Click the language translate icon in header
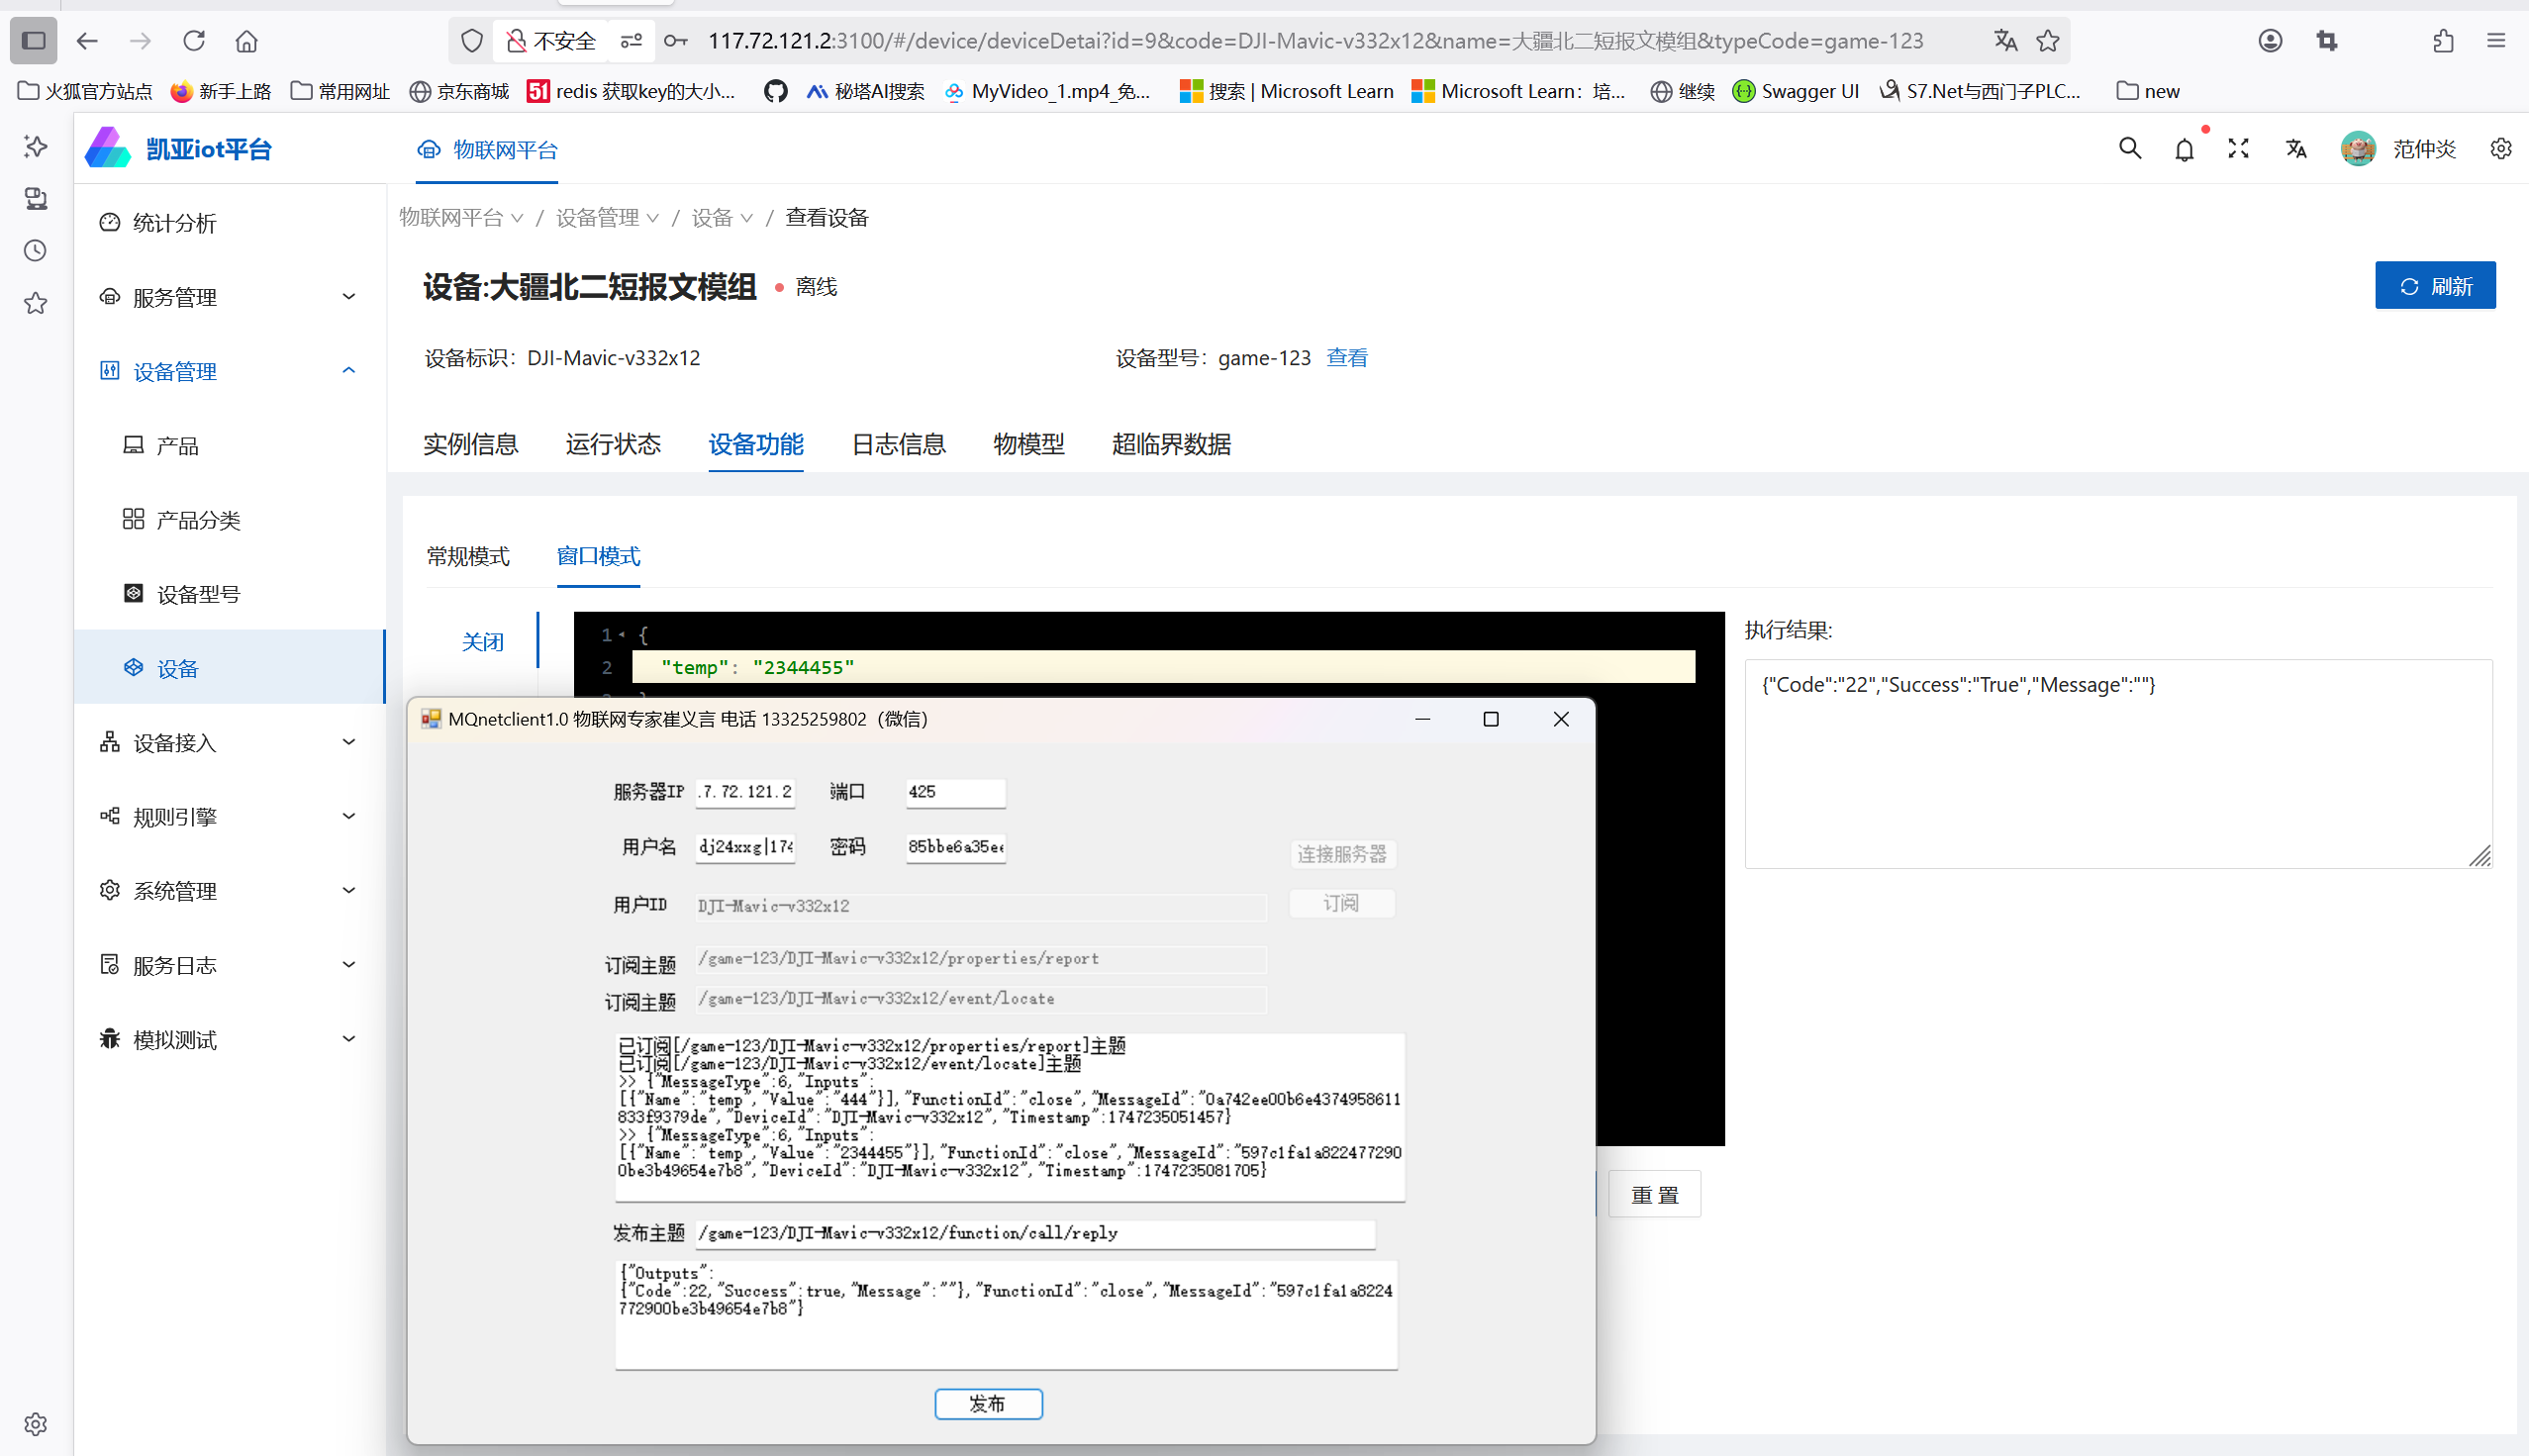This screenshot has height=1456, width=2529. coord(2296,149)
